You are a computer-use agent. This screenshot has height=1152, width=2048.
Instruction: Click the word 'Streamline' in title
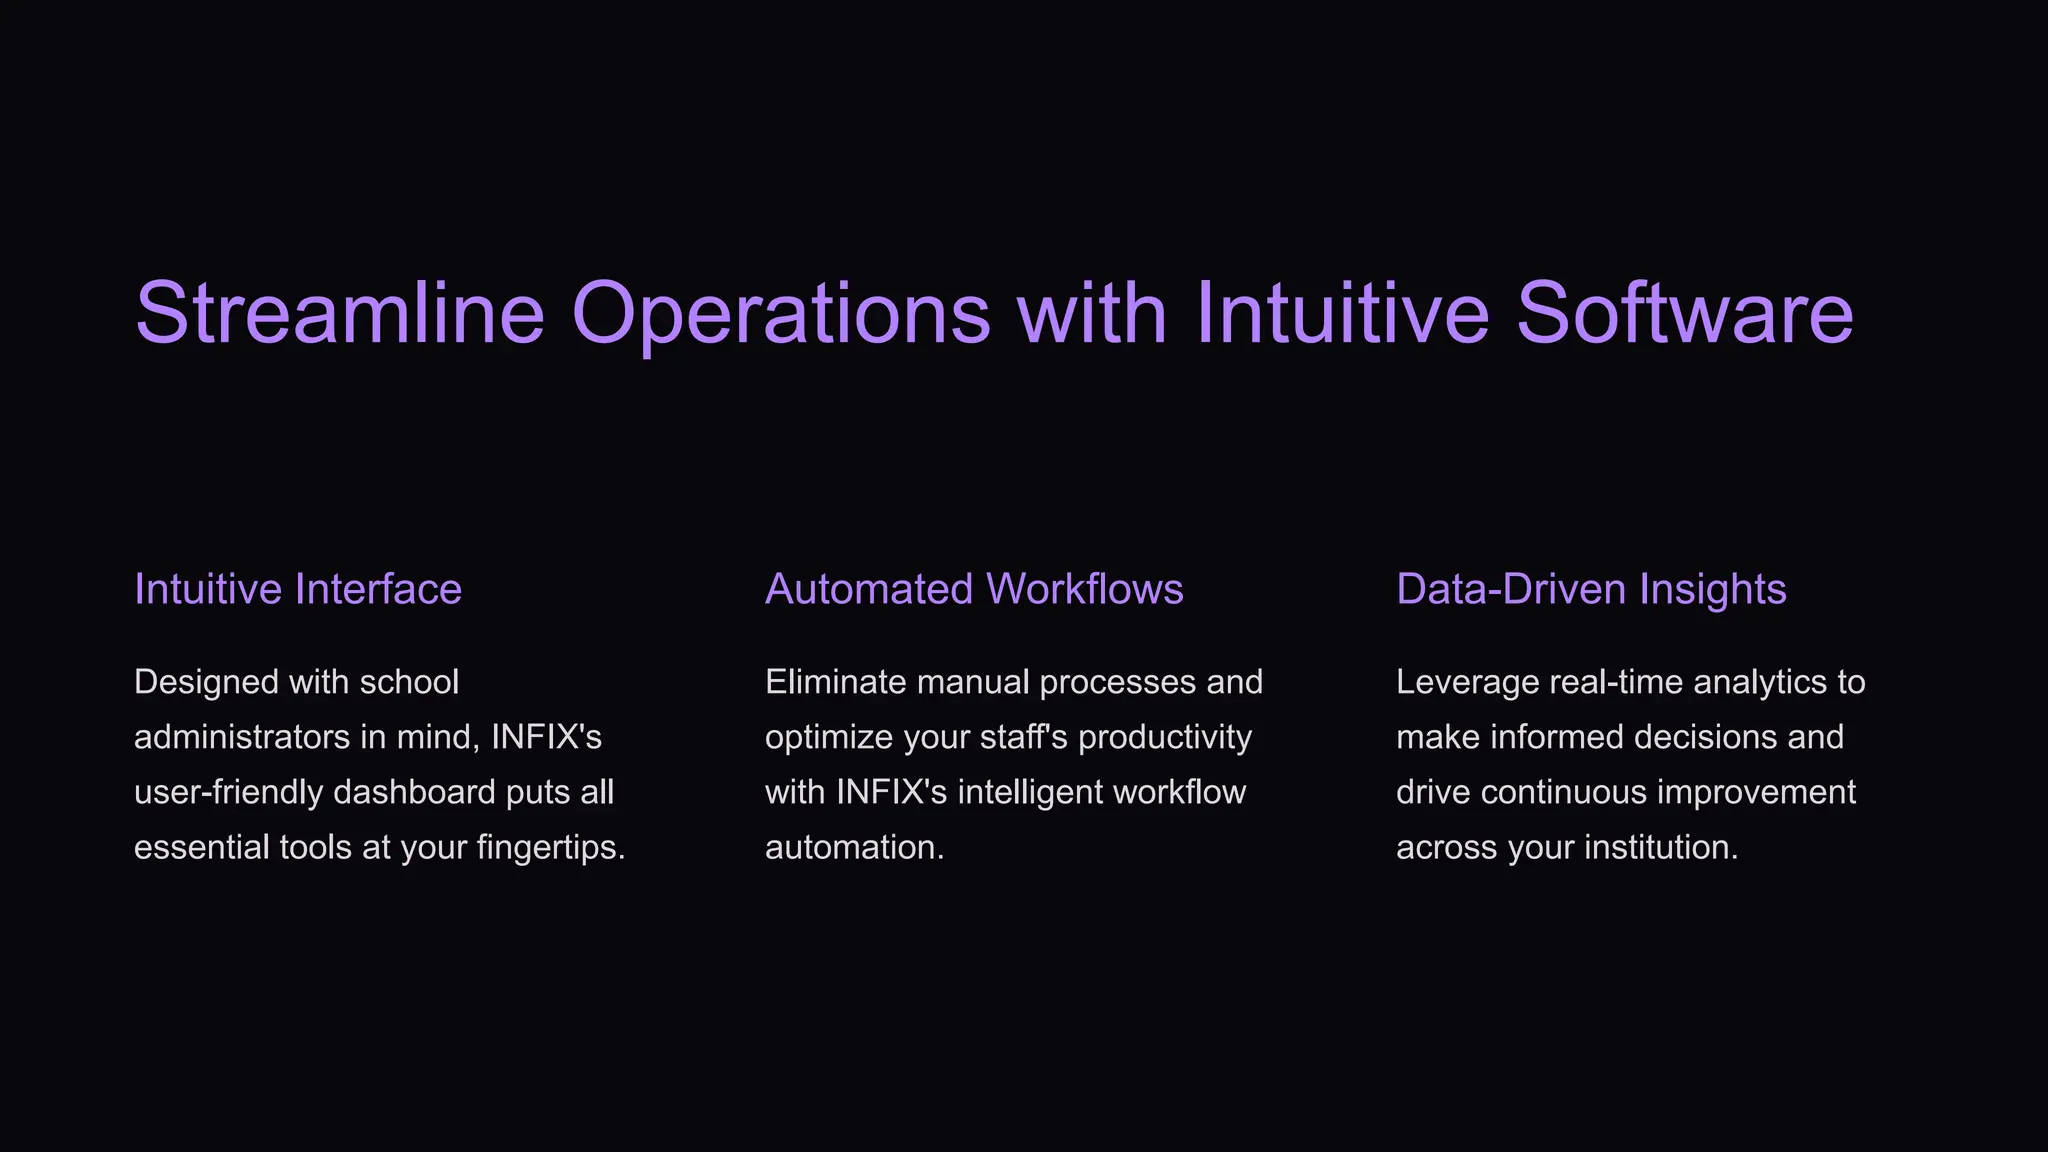(x=340, y=313)
